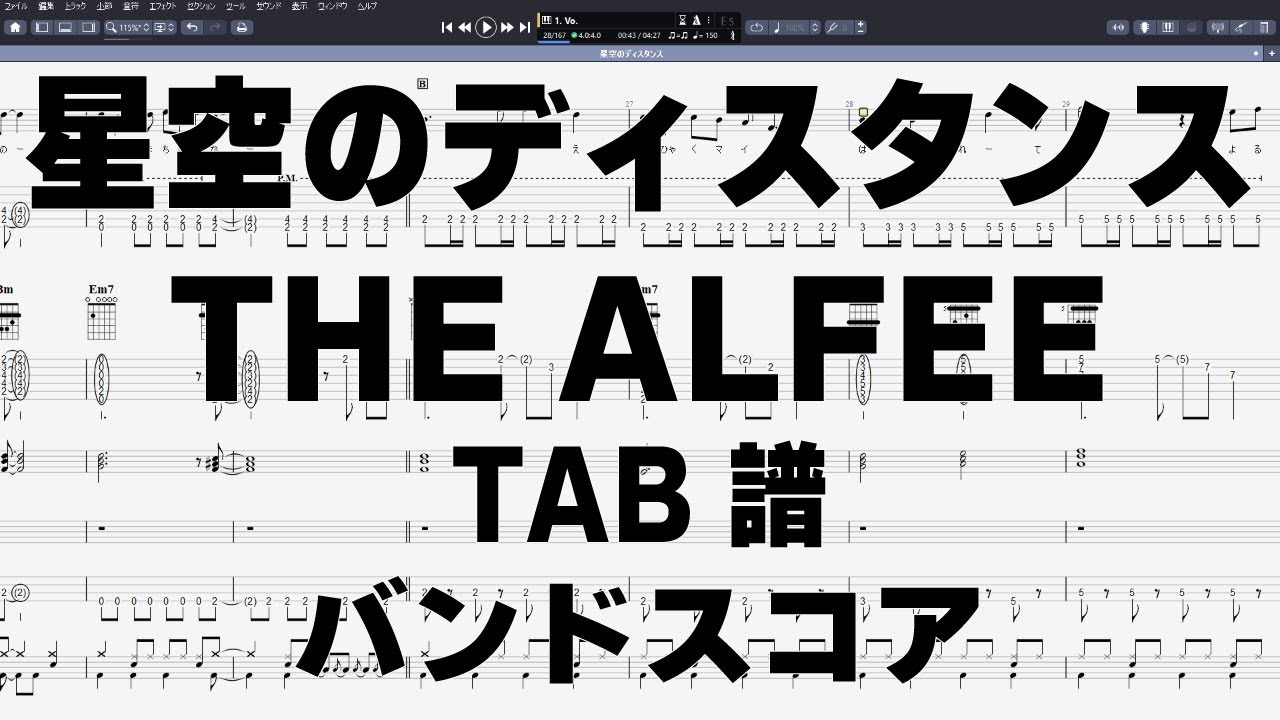This screenshot has width=1280, height=720.
Task: Toggle the count-in hourglass icon
Action: tap(683, 19)
